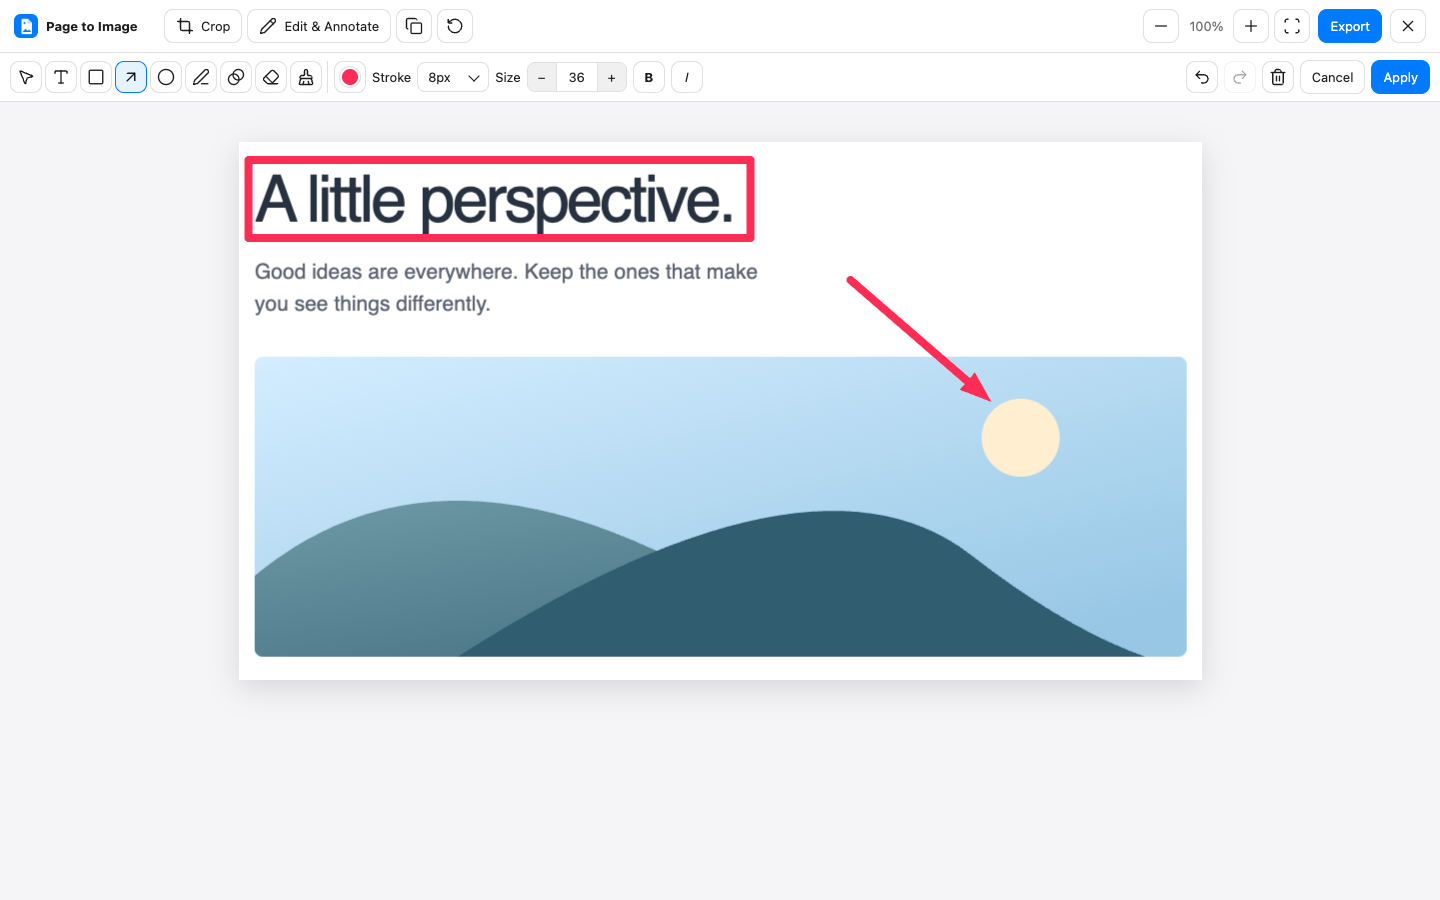Viewport: 1440px width, 900px height.
Task: Undo the last annotation
Action: (x=1202, y=77)
